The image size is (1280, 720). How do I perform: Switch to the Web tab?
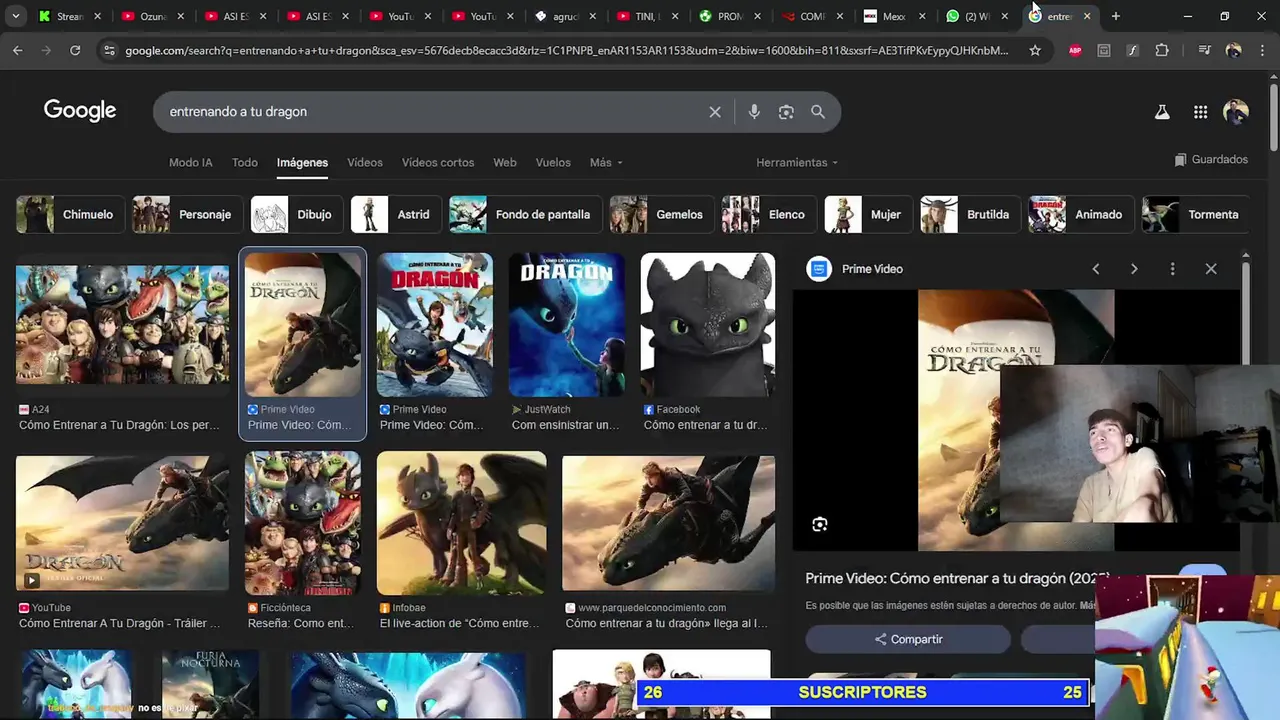click(x=505, y=162)
